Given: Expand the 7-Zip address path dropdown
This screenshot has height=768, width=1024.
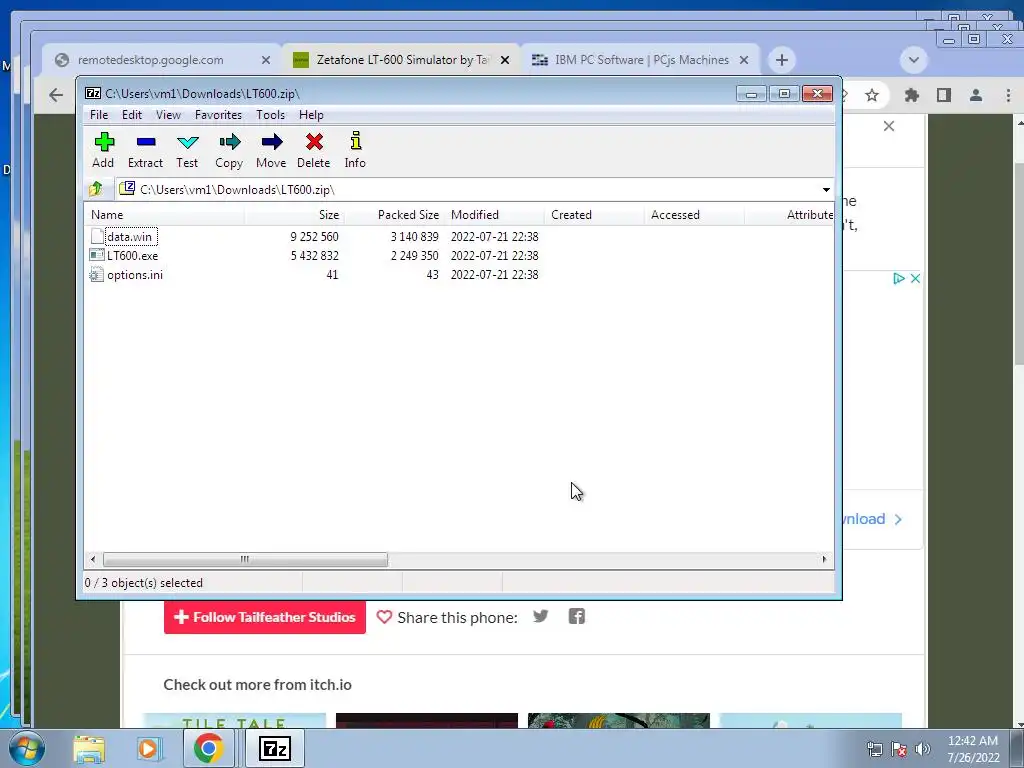Looking at the screenshot, I should (x=826, y=189).
